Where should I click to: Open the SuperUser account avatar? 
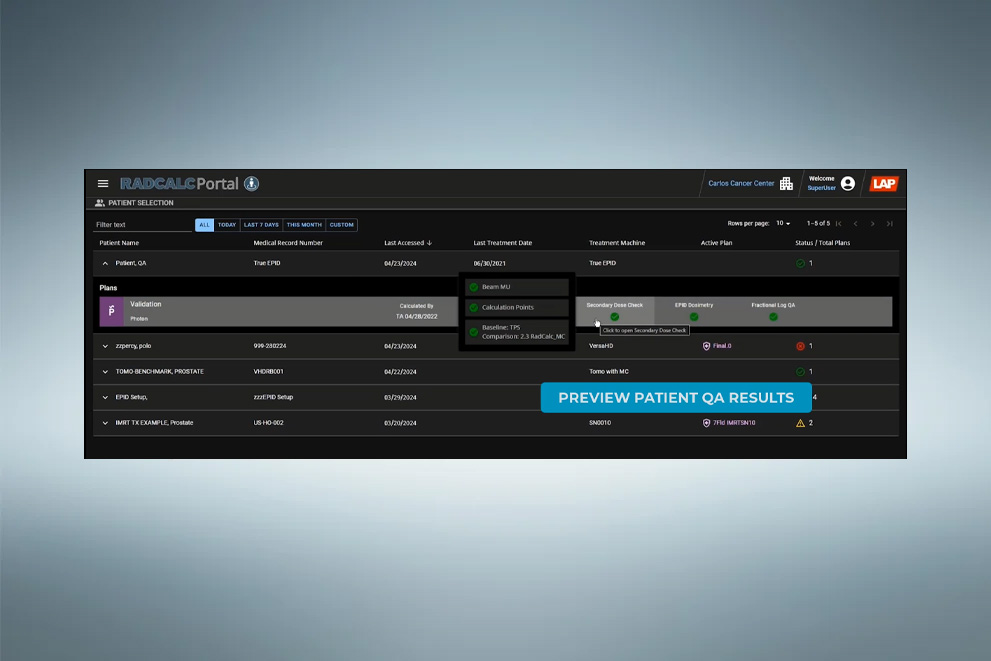click(848, 184)
